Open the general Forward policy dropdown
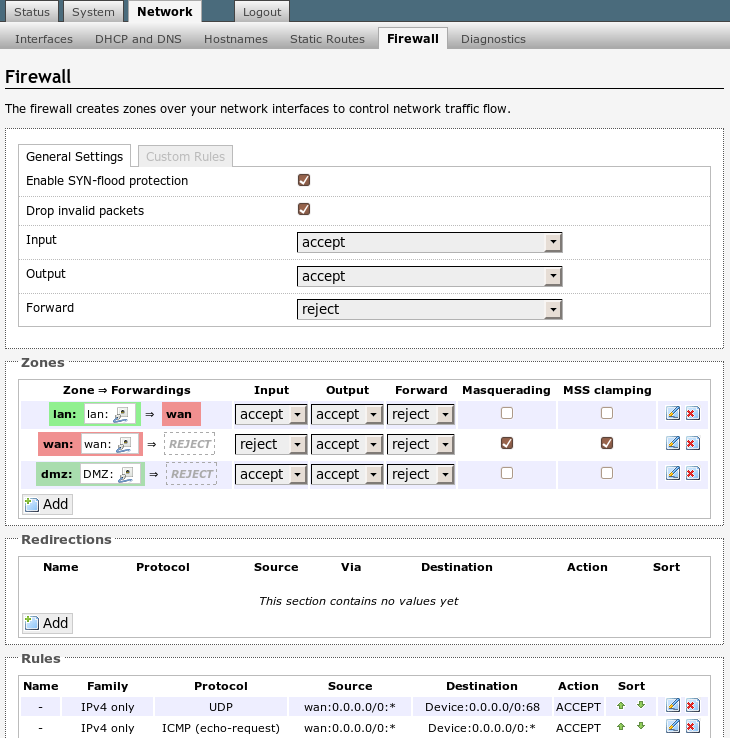 tap(429, 310)
